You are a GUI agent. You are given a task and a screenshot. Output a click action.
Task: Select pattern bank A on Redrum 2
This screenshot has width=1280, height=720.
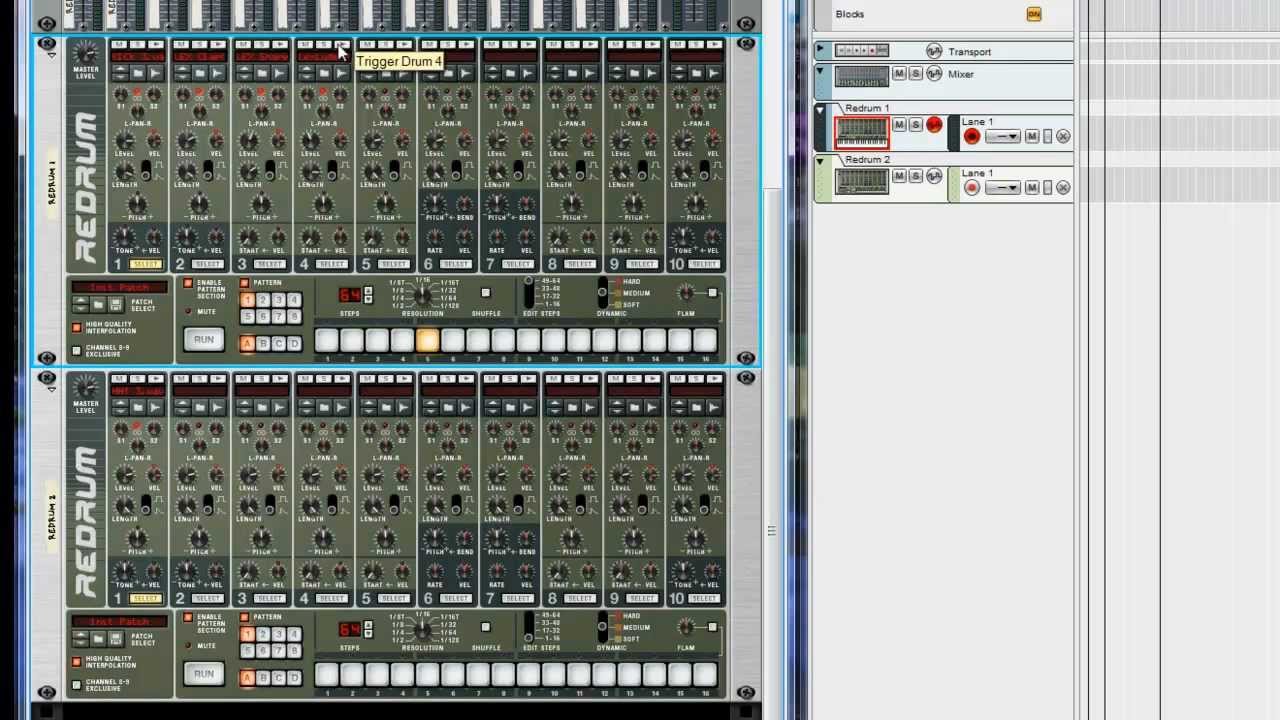click(x=247, y=678)
